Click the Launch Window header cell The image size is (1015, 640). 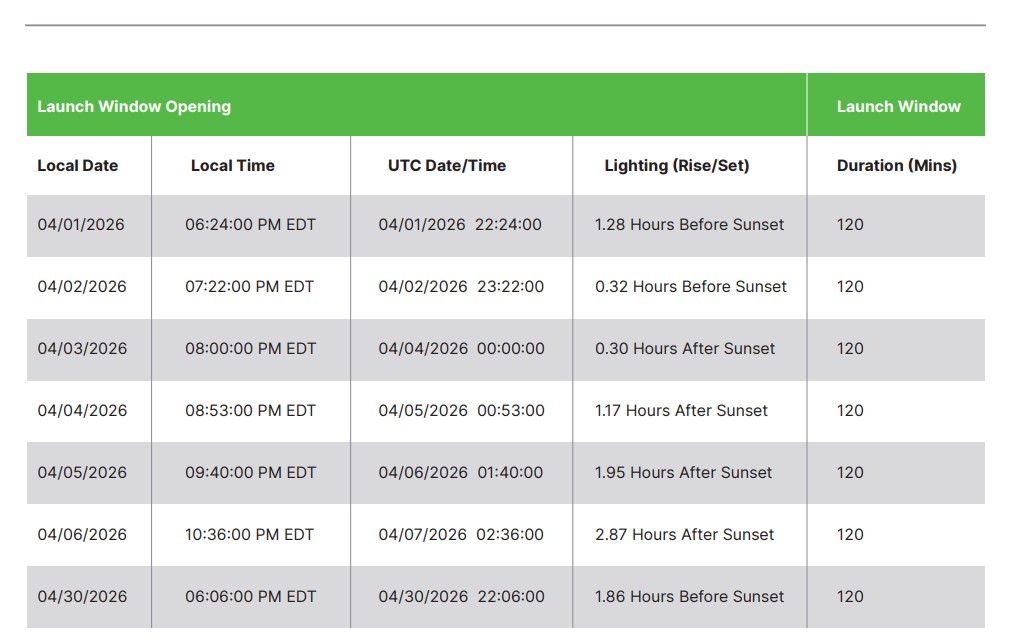click(x=898, y=106)
